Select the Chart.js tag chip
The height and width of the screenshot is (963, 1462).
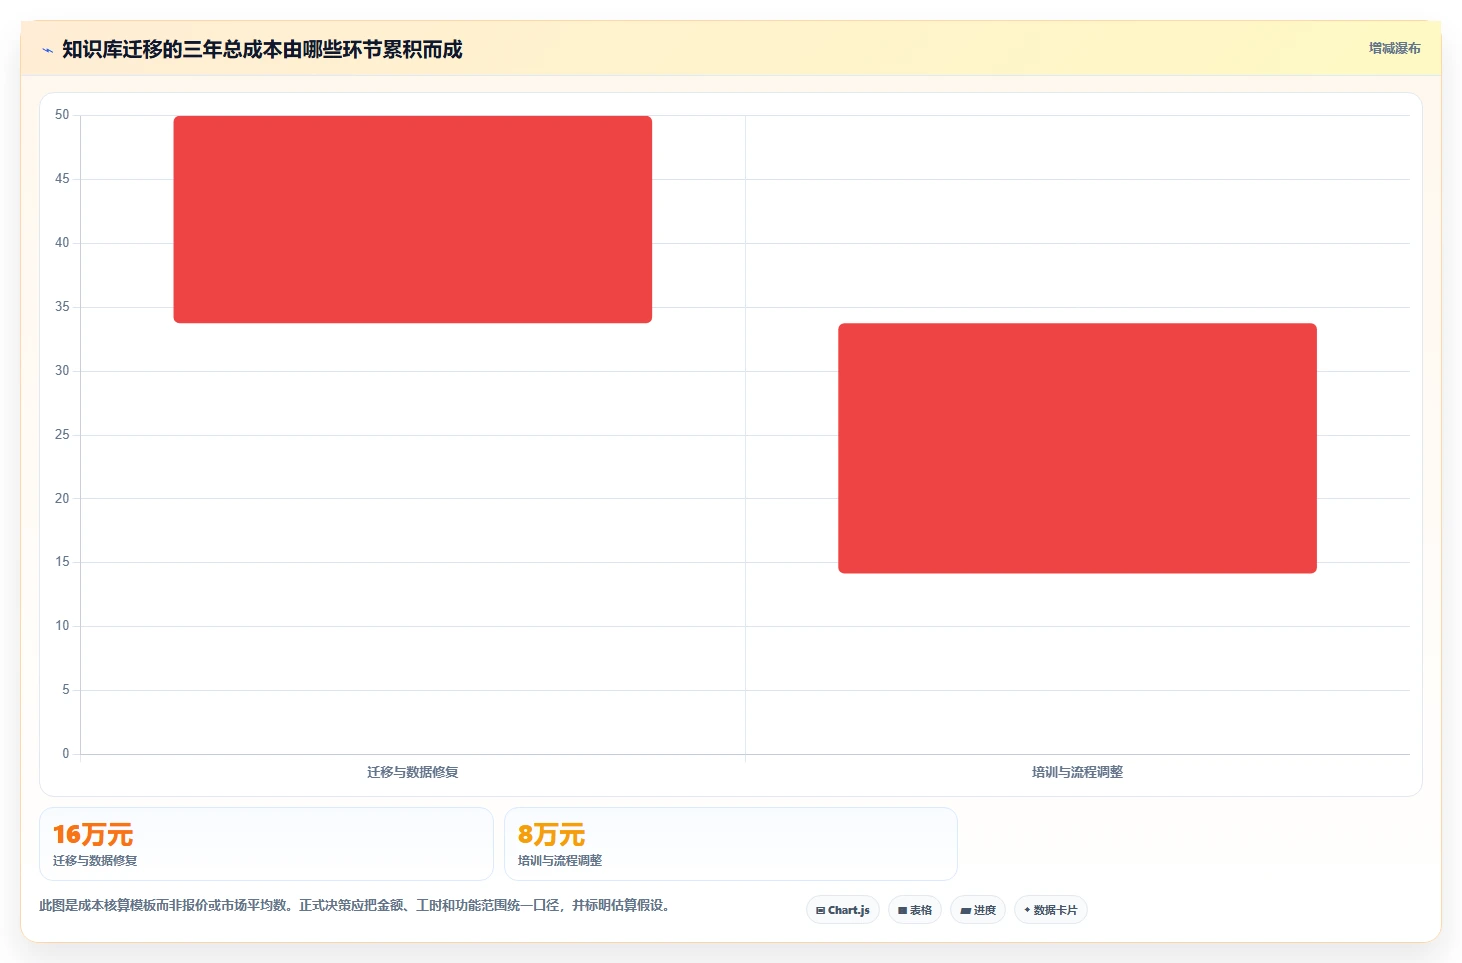pyautogui.click(x=843, y=910)
